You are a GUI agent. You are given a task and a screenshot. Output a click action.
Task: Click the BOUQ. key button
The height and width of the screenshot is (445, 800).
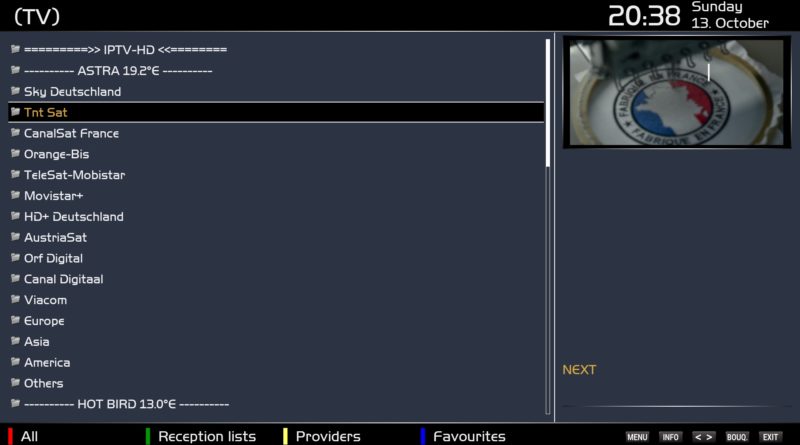tap(737, 437)
